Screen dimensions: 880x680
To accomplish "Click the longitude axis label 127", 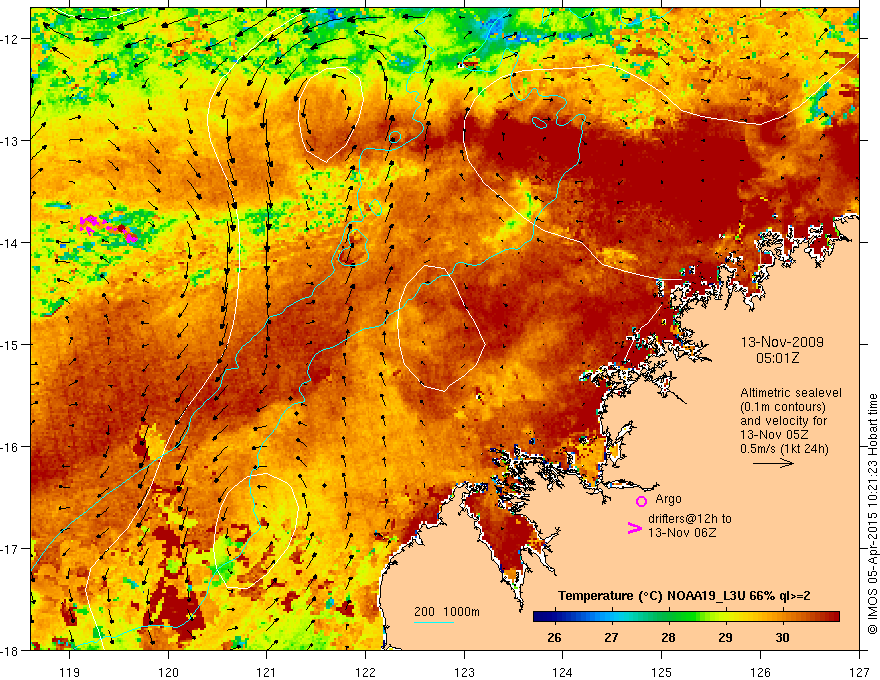I will click(859, 672).
